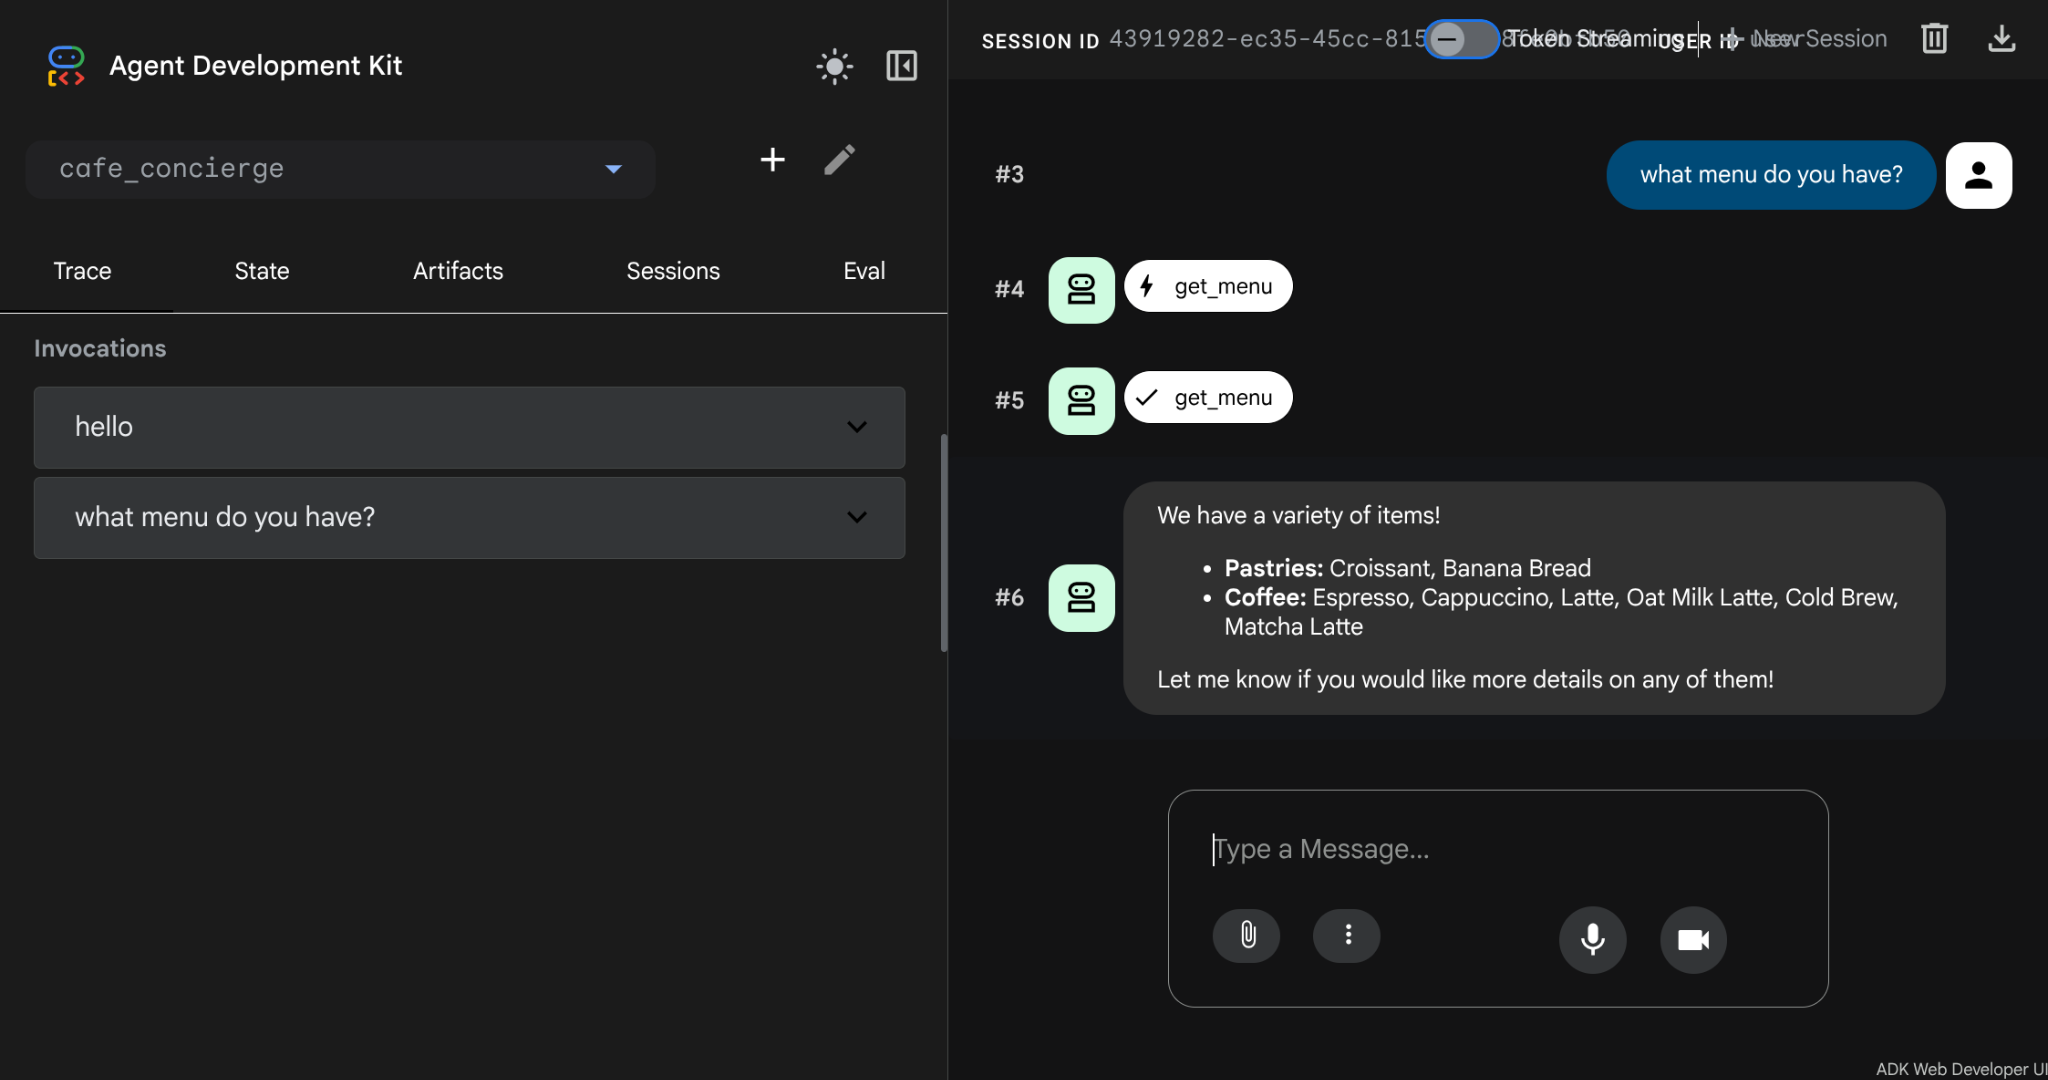Screen dimensions: 2048x1080
Task: Collapse the side panel icon
Action: (901, 67)
